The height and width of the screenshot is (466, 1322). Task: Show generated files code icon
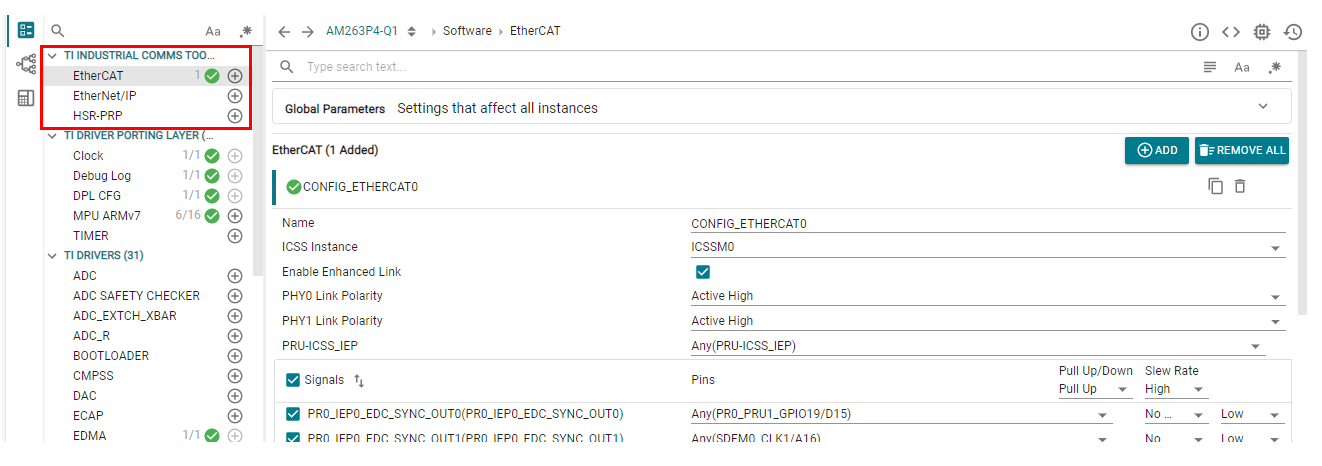point(1231,32)
